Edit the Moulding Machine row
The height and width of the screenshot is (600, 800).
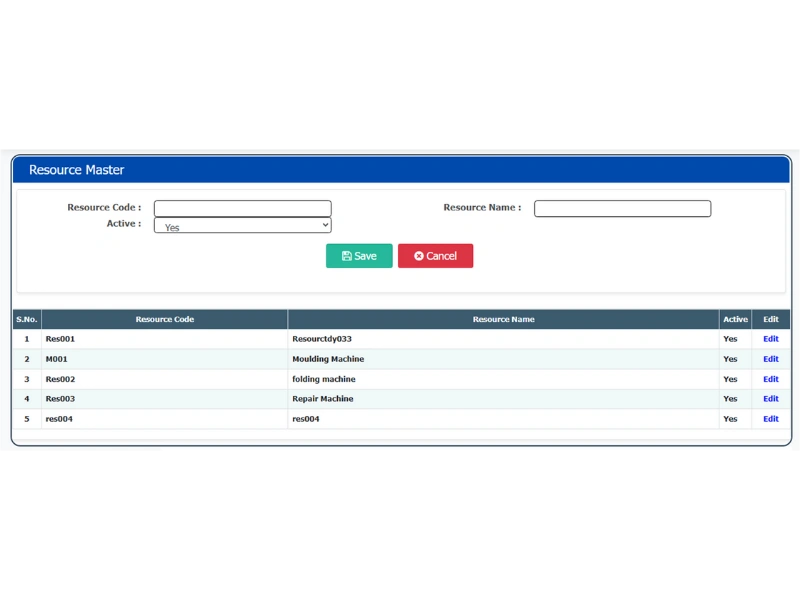770,358
